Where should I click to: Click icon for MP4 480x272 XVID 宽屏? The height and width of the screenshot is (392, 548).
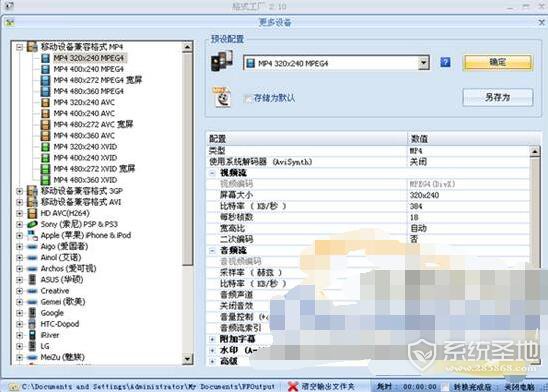[x=45, y=169]
